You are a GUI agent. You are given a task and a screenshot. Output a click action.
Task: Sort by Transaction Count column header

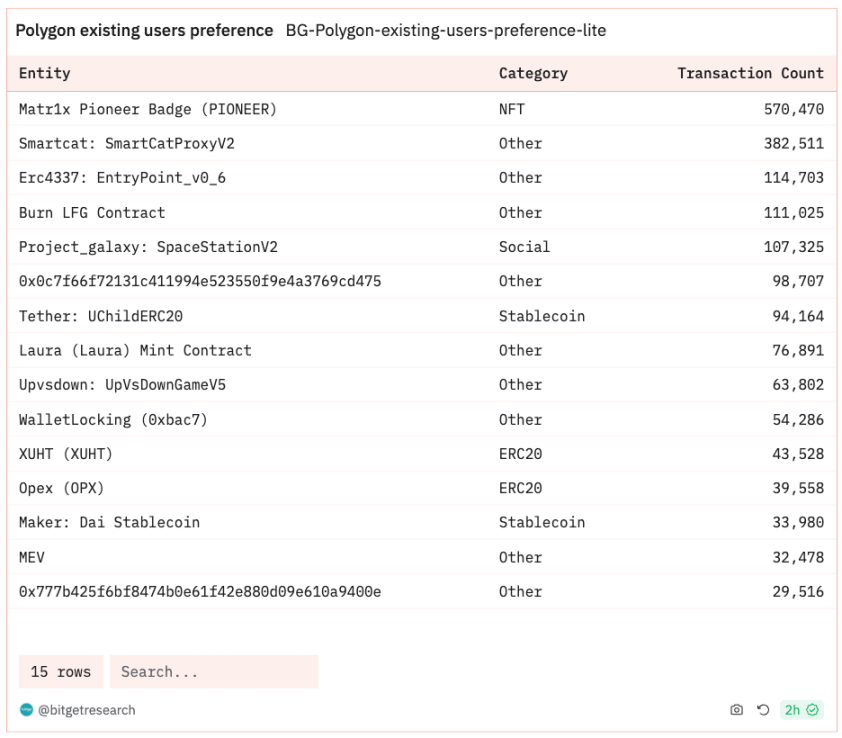point(750,73)
